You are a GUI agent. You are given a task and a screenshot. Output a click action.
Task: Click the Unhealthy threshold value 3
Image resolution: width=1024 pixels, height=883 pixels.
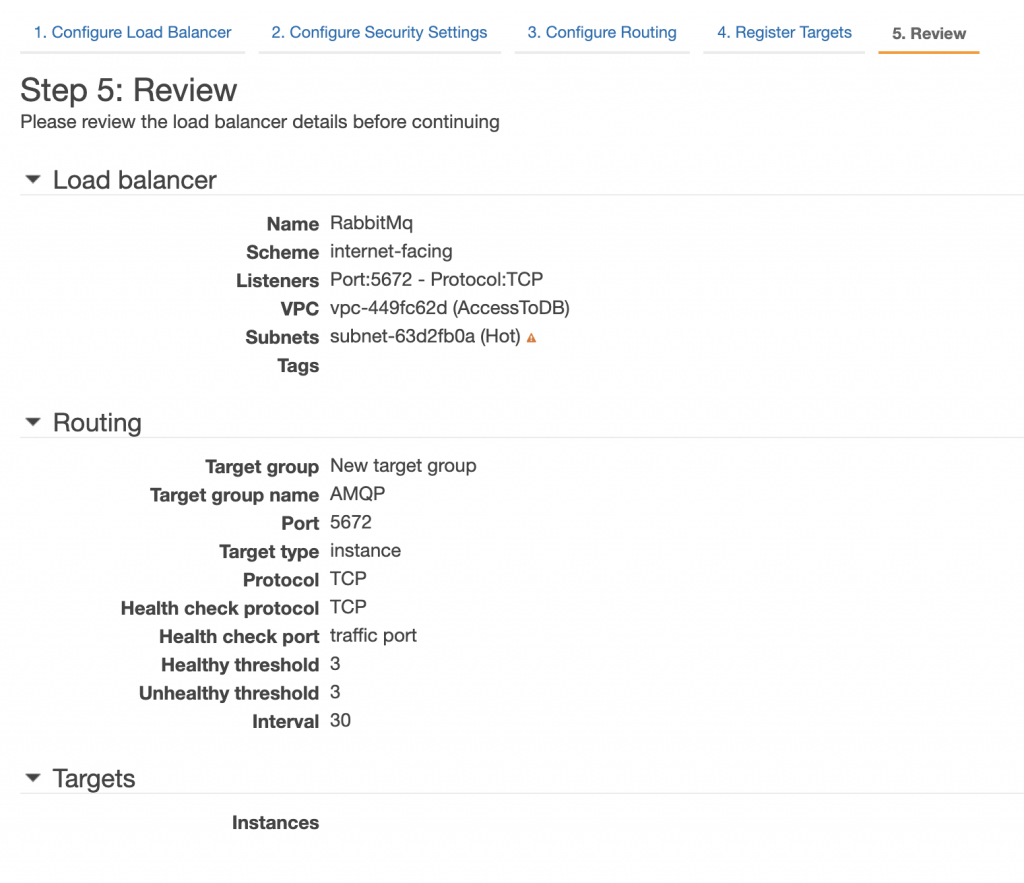335,692
